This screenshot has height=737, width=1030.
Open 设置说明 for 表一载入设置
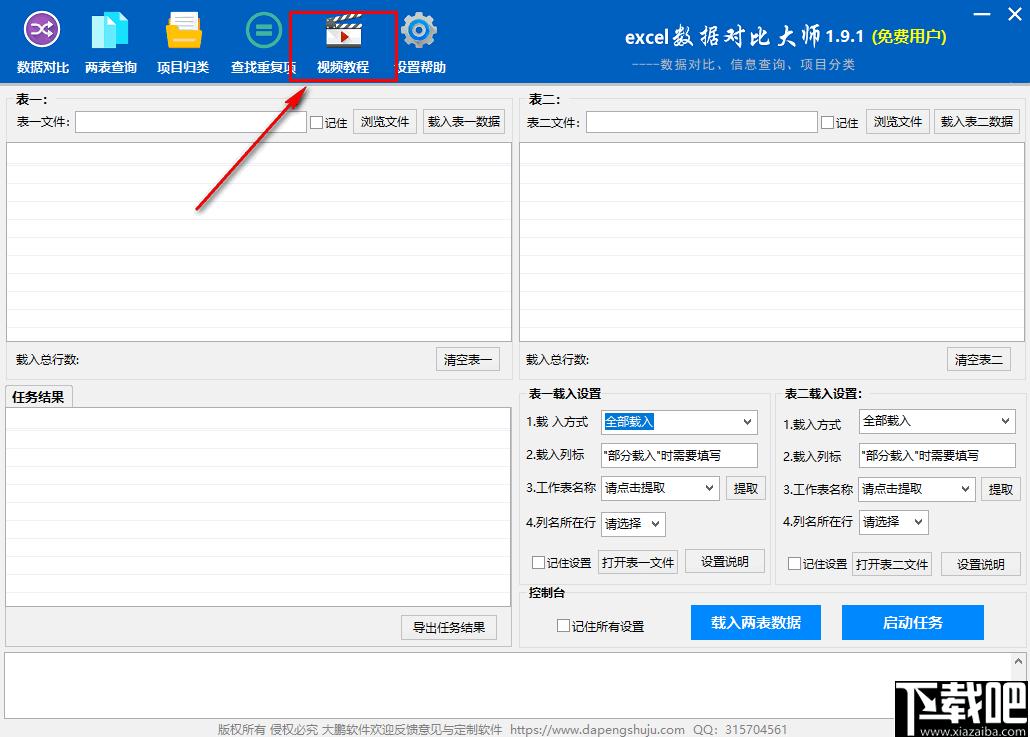pos(725,562)
